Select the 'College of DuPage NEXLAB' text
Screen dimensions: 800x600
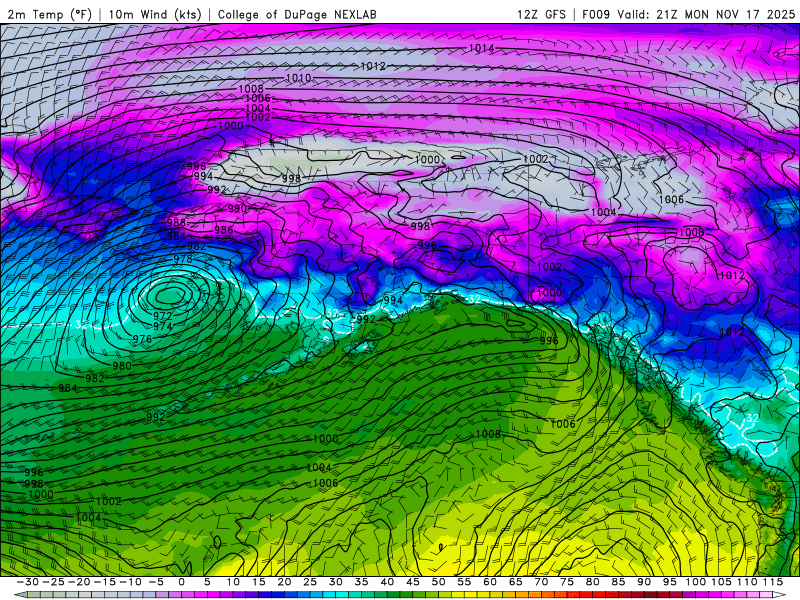pyautogui.click(x=297, y=14)
